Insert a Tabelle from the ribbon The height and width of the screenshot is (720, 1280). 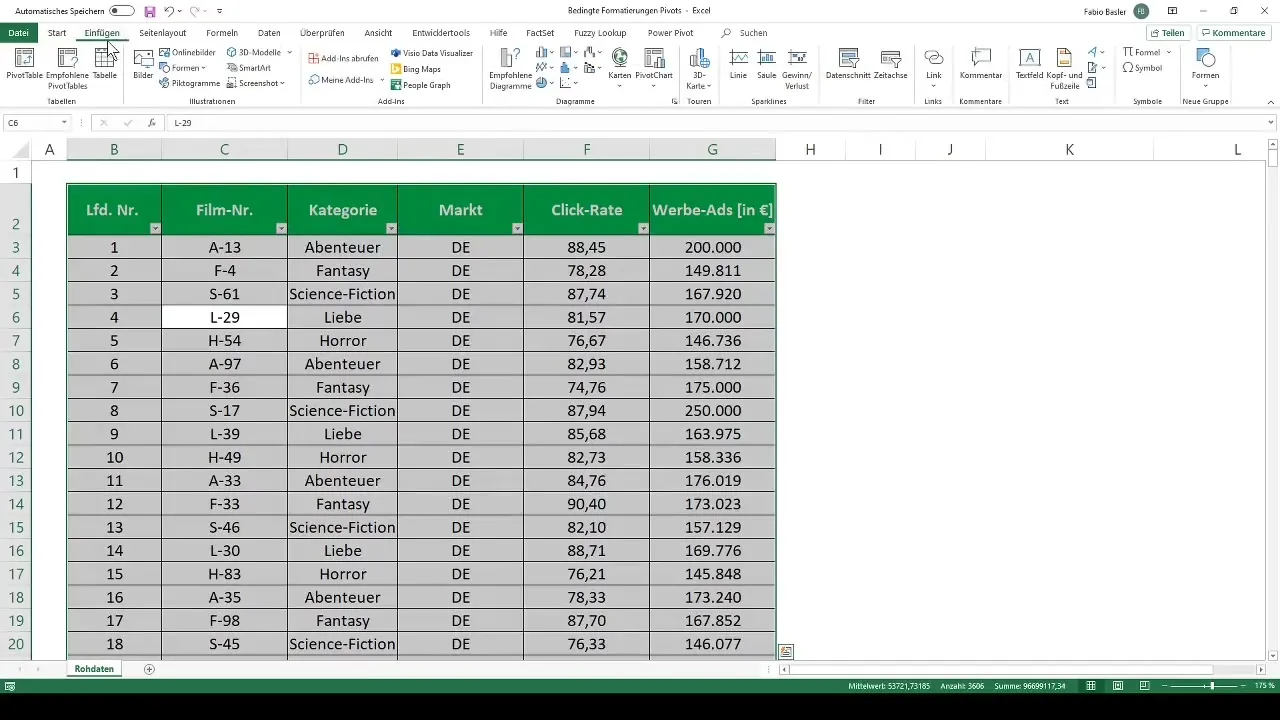coord(104,63)
